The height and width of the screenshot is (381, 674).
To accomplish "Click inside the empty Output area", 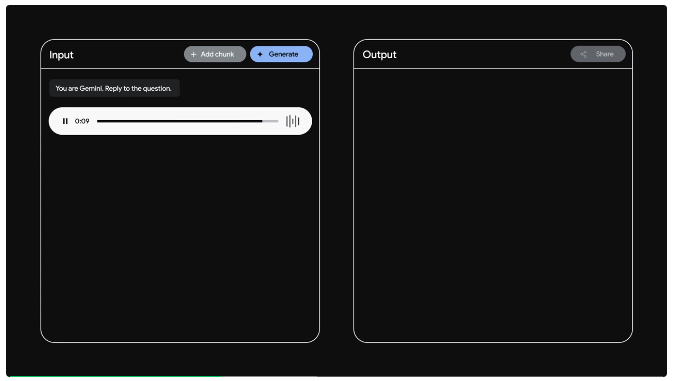I will click(x=493, y=205).
